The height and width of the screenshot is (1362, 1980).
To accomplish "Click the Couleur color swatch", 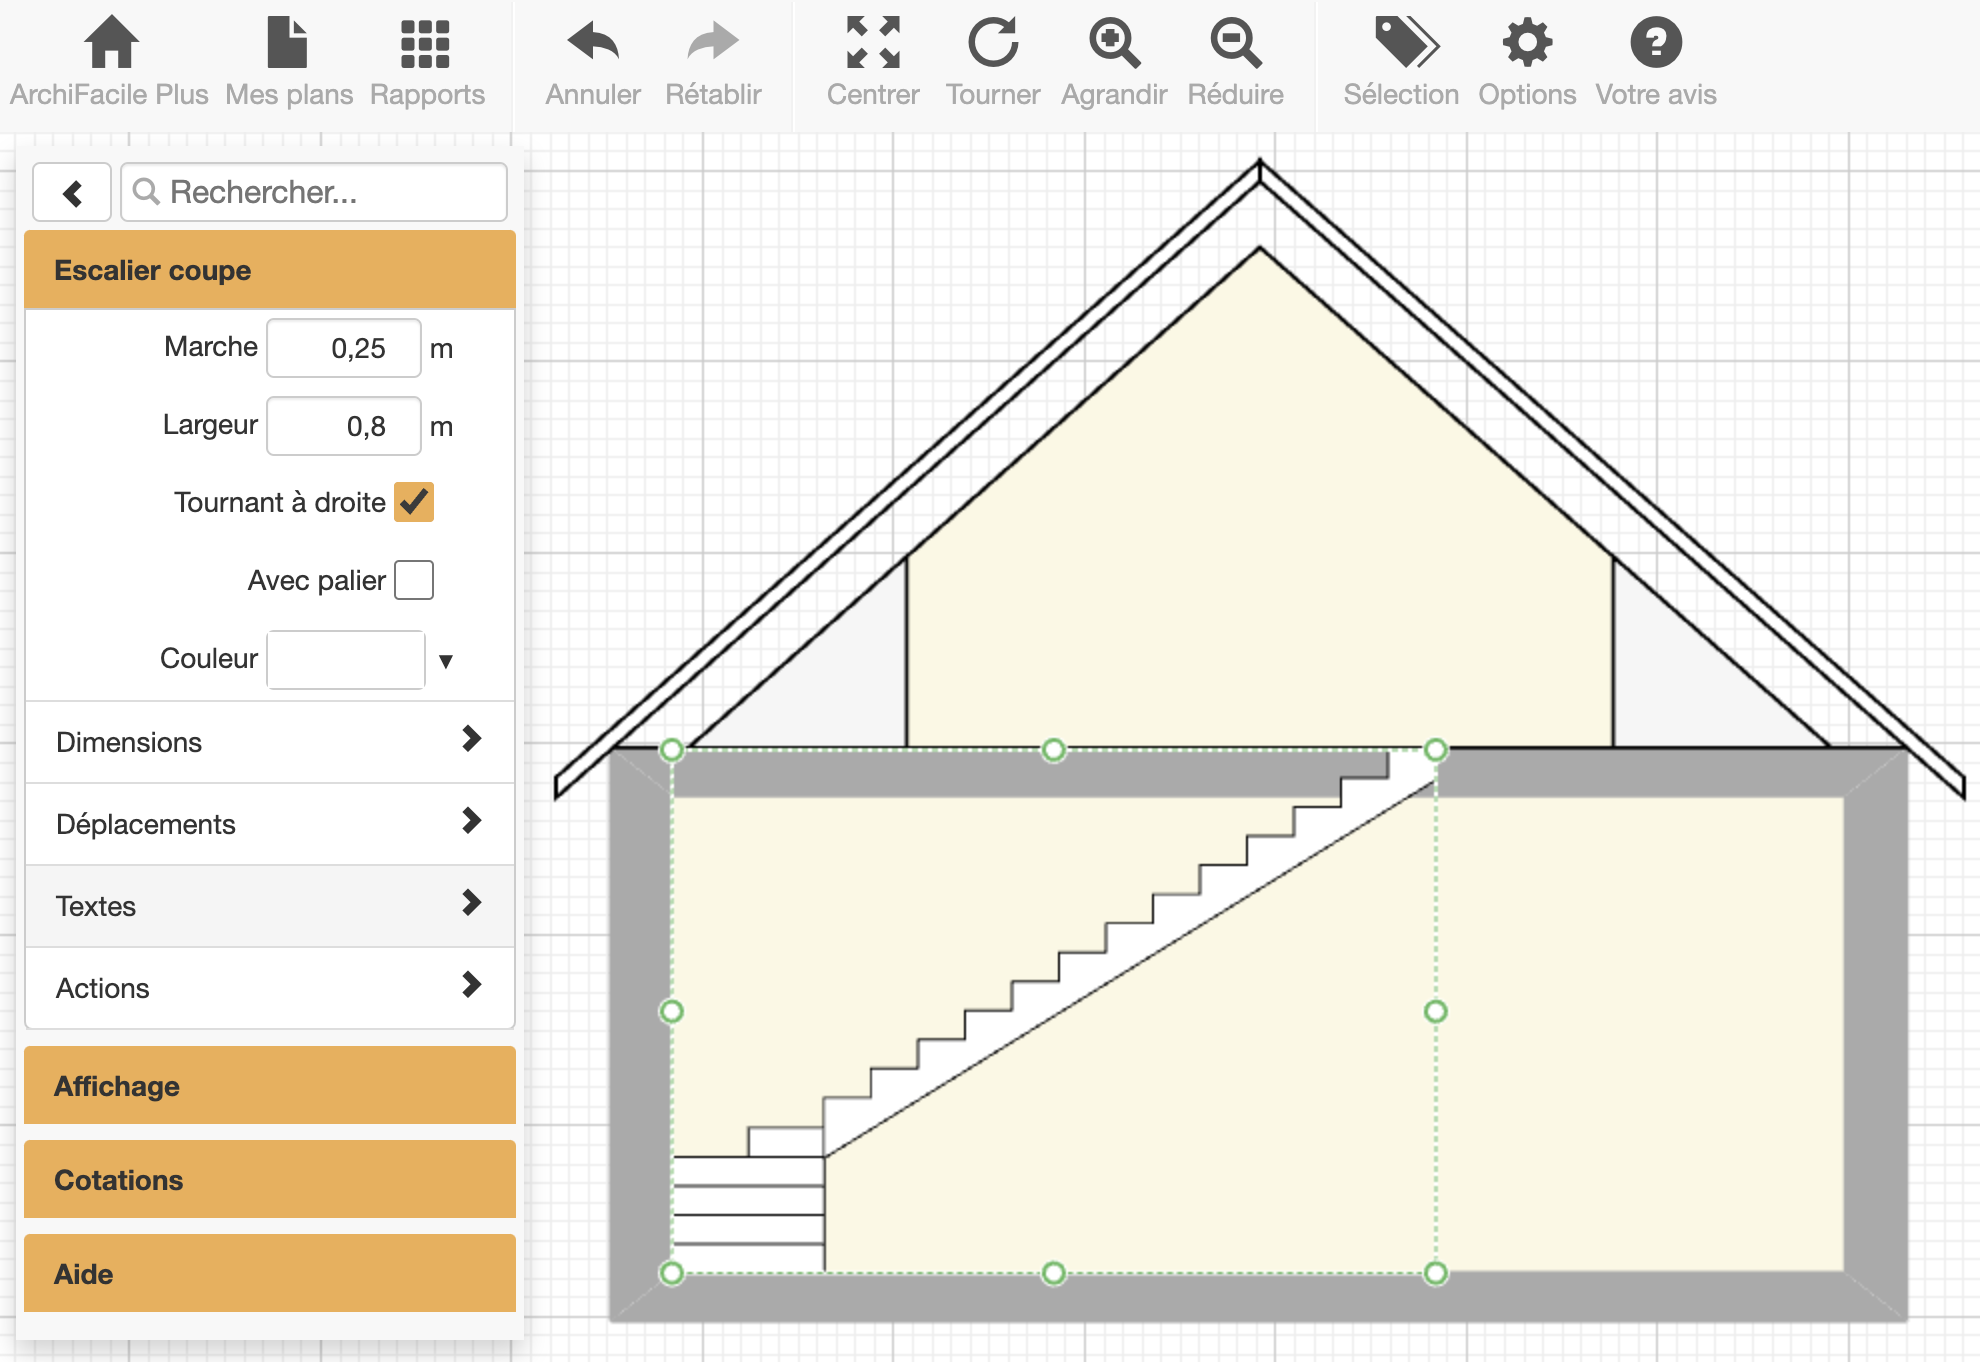I will point(345,659).
